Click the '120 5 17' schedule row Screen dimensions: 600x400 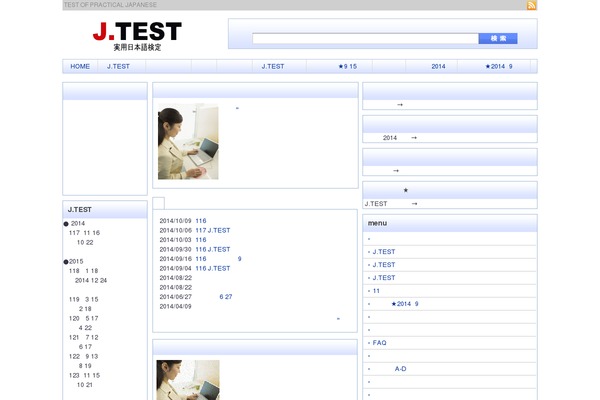83,318
